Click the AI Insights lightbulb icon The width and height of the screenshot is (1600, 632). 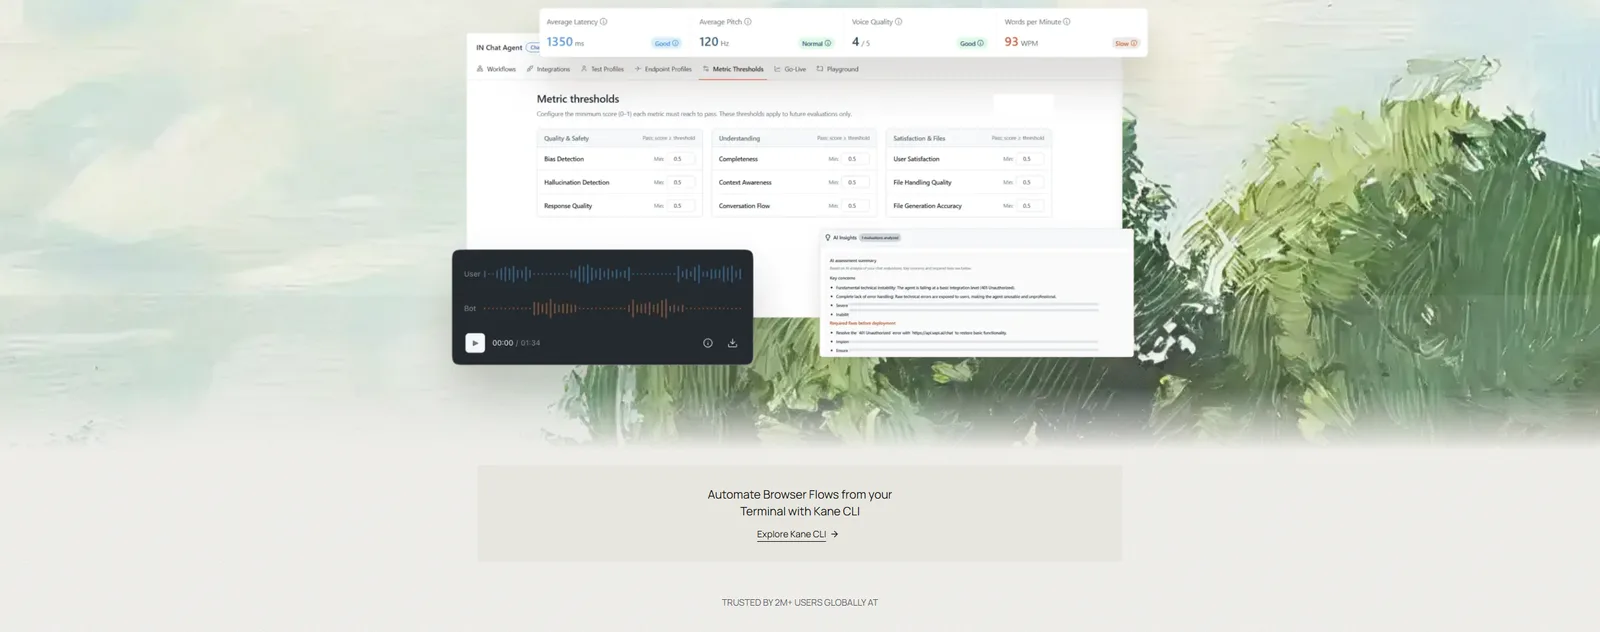click(828, 238)
